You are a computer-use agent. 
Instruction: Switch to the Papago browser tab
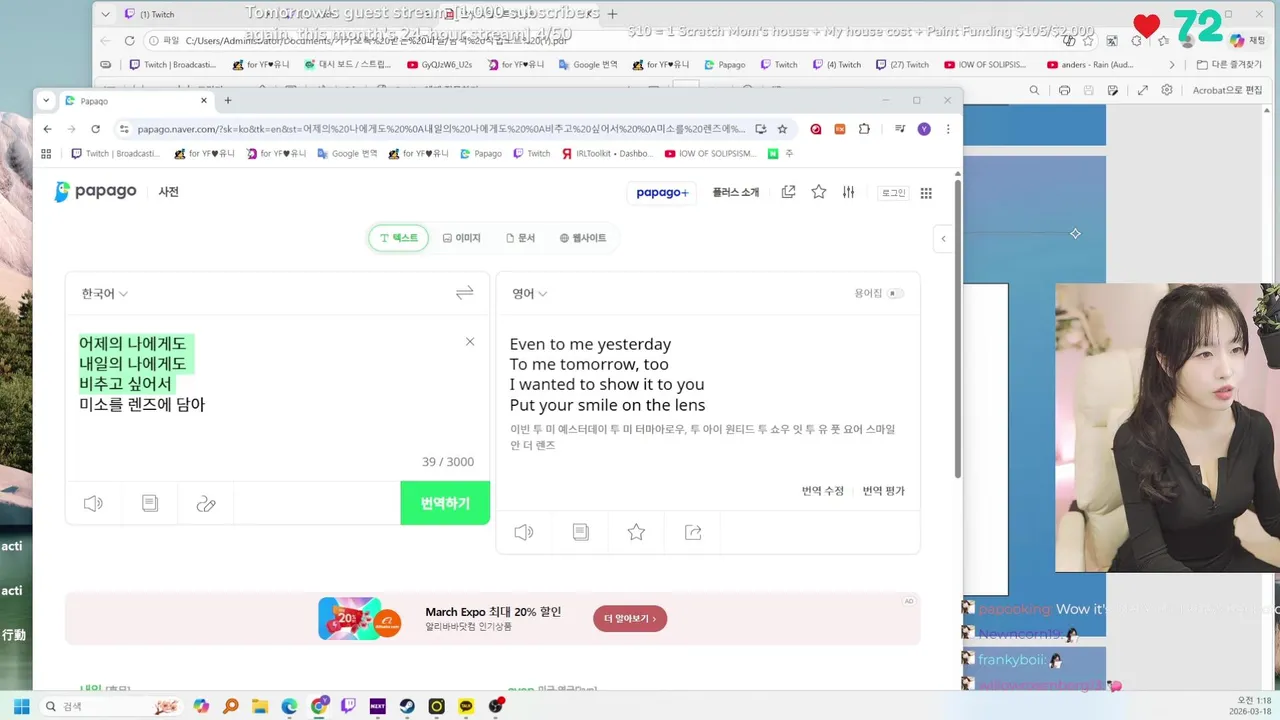135,101
